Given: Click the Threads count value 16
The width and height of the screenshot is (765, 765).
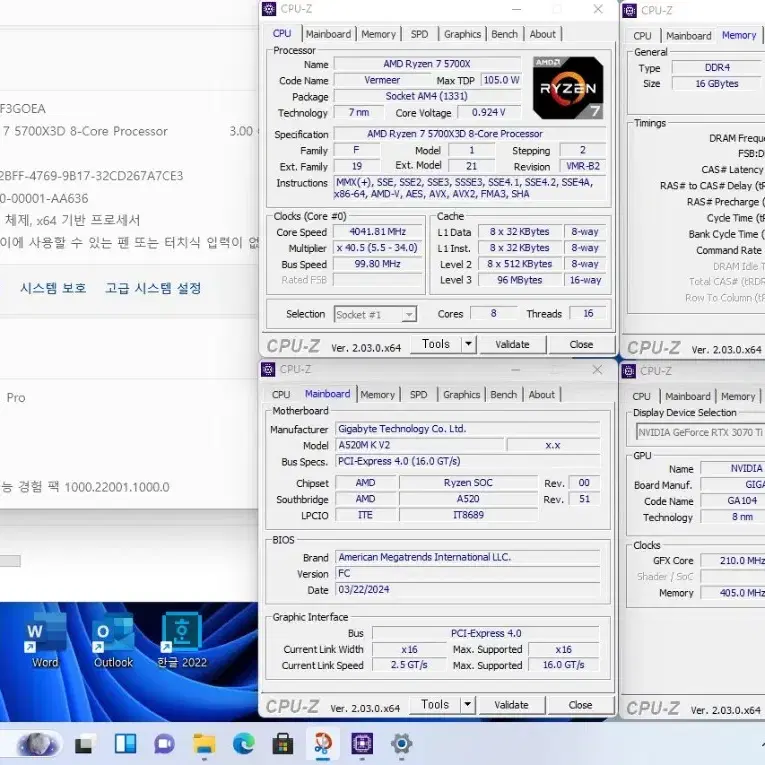Looking at the screenshot, I should pyautogui.click(x=588, y=313).
